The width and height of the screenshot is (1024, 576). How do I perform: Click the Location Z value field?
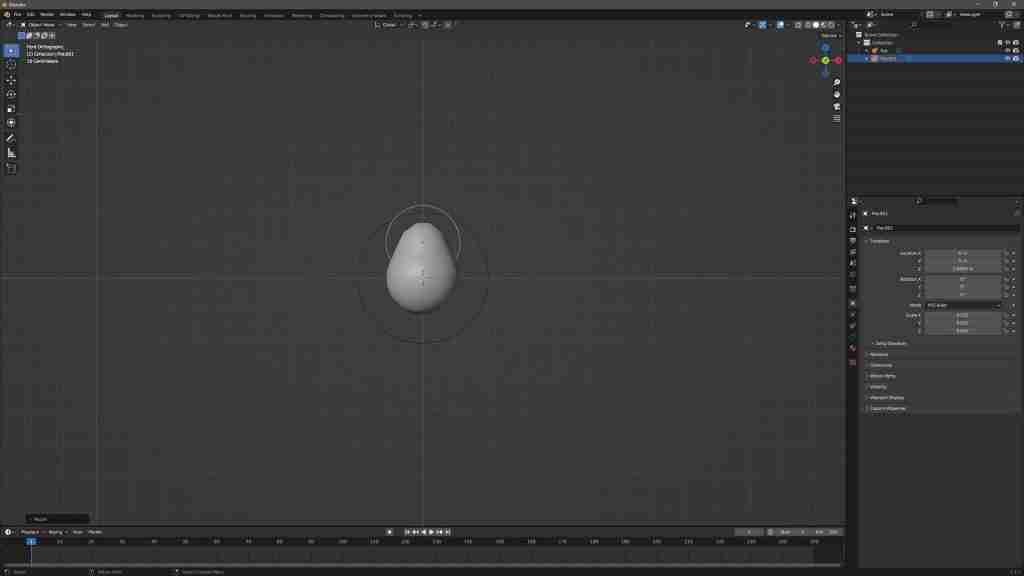click(963, 268)
